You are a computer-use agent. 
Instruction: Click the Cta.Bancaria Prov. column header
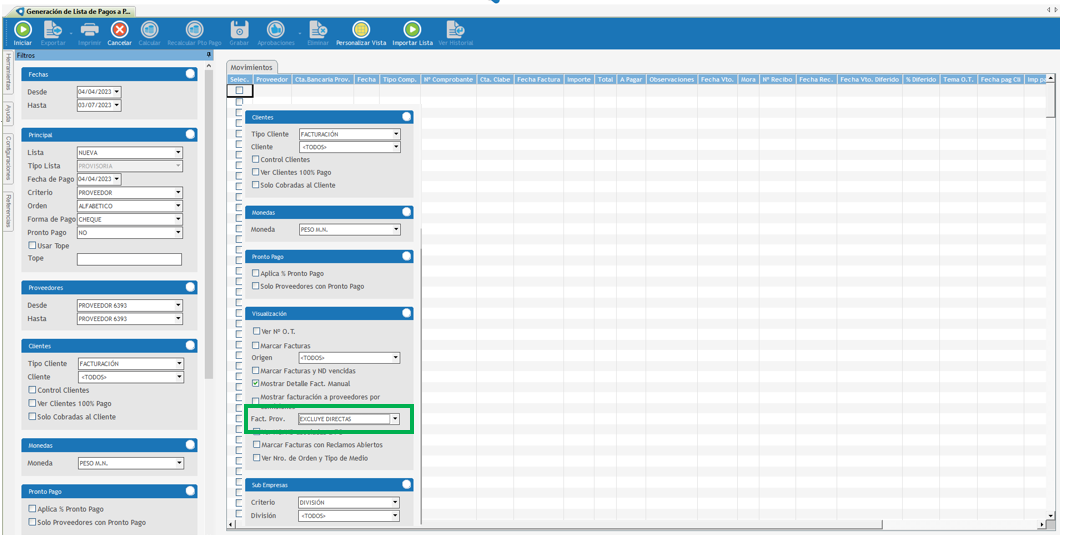(323, 79)
